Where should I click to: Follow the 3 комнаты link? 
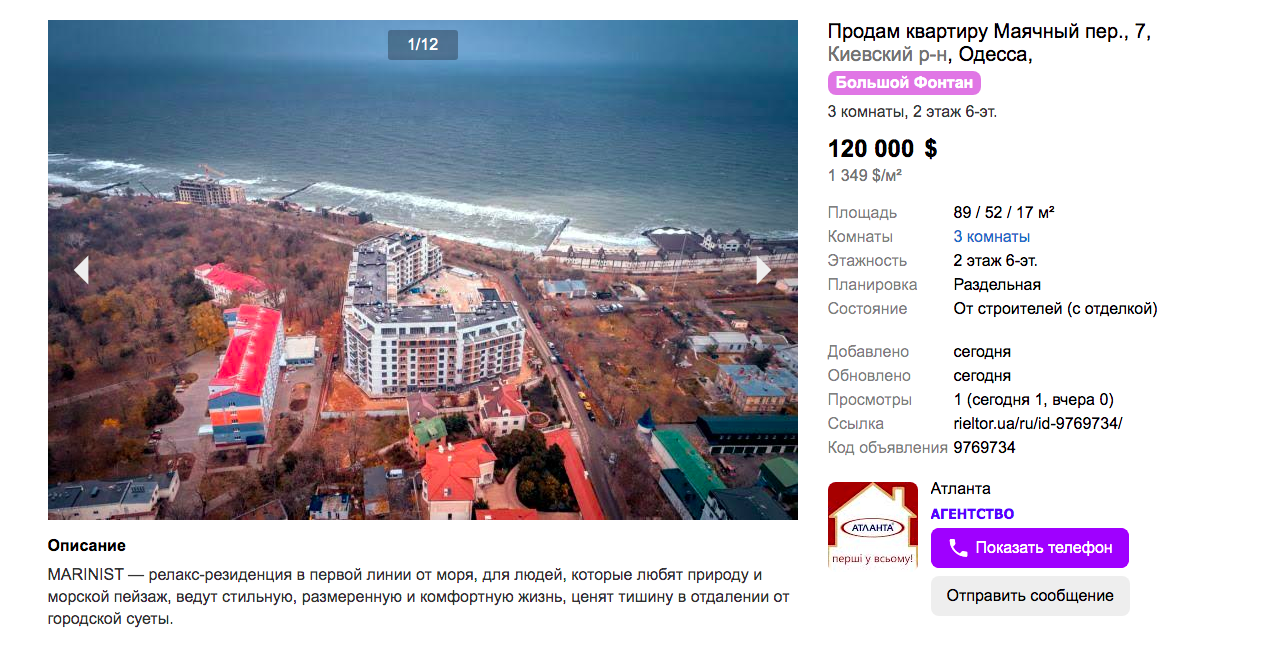[x=992, y=237]
